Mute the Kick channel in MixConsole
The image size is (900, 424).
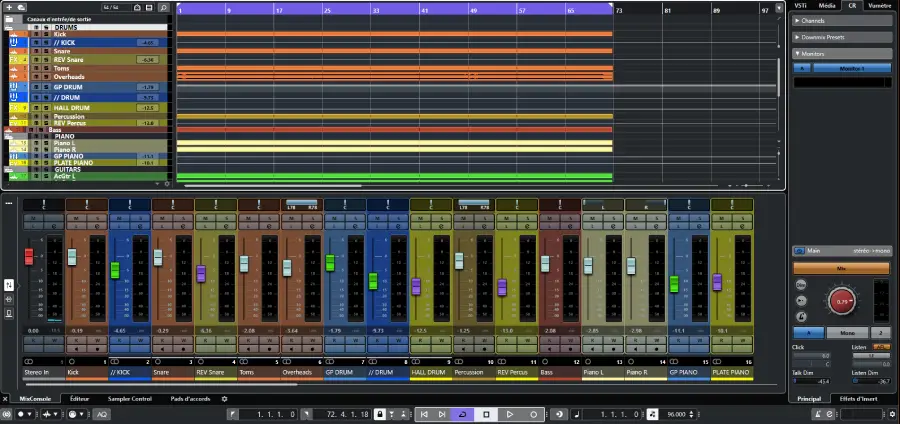(76, 219)
